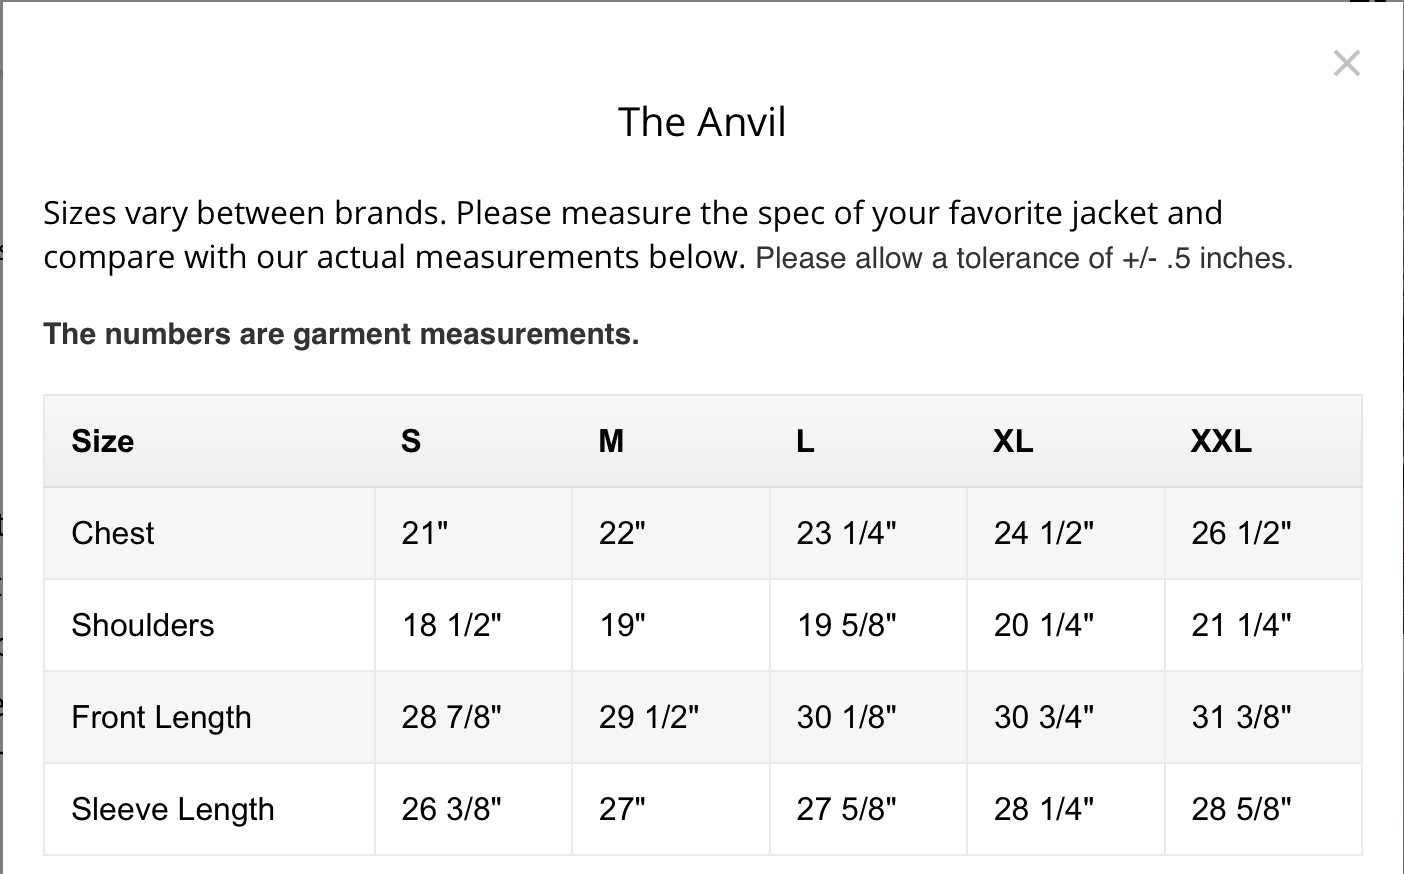Select the L size column header
The image size is (1404, 874).
(x=805, y=441)
